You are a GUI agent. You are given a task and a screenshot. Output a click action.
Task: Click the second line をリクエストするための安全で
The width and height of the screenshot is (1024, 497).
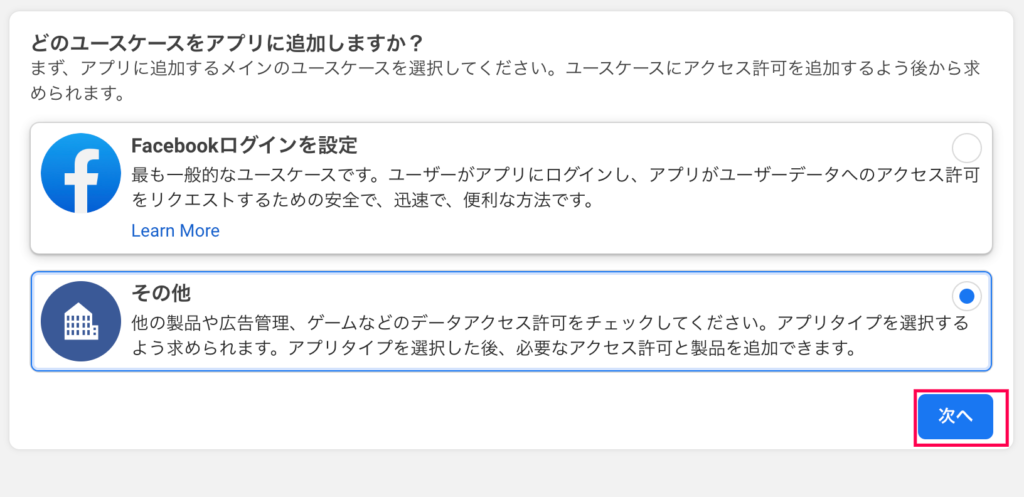(362, 200)
